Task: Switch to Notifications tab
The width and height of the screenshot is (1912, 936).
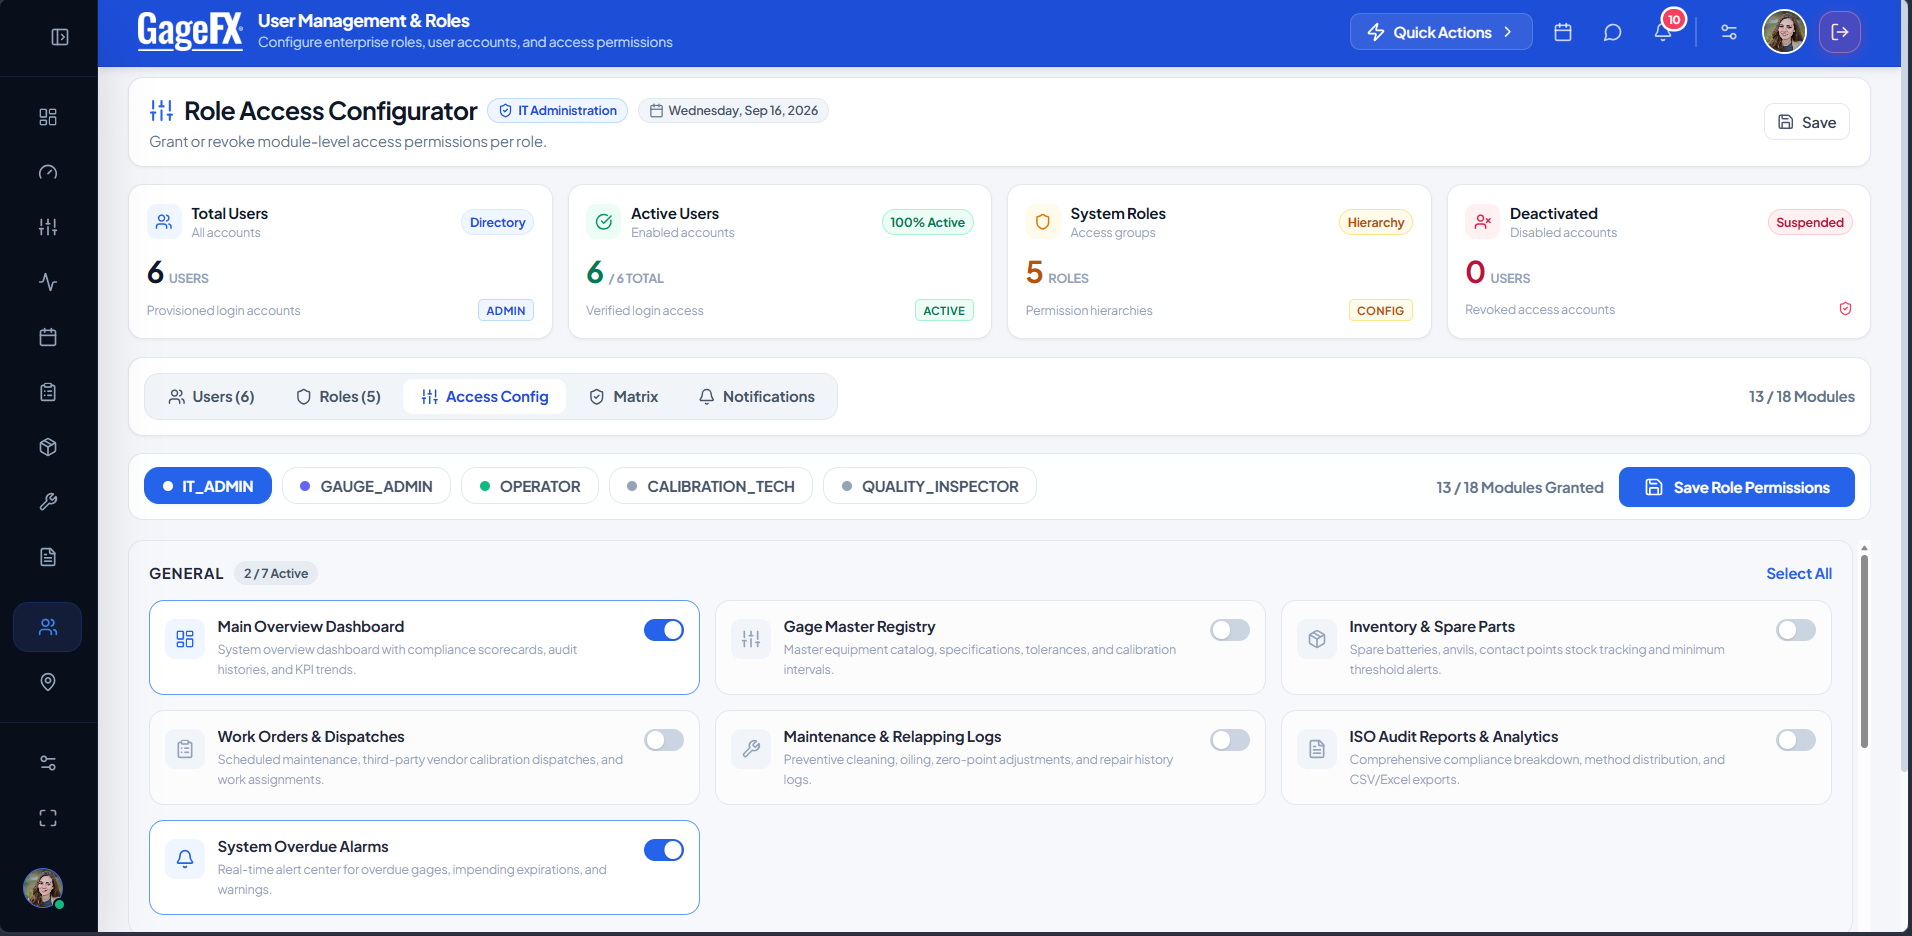Action: click(756, 397)
